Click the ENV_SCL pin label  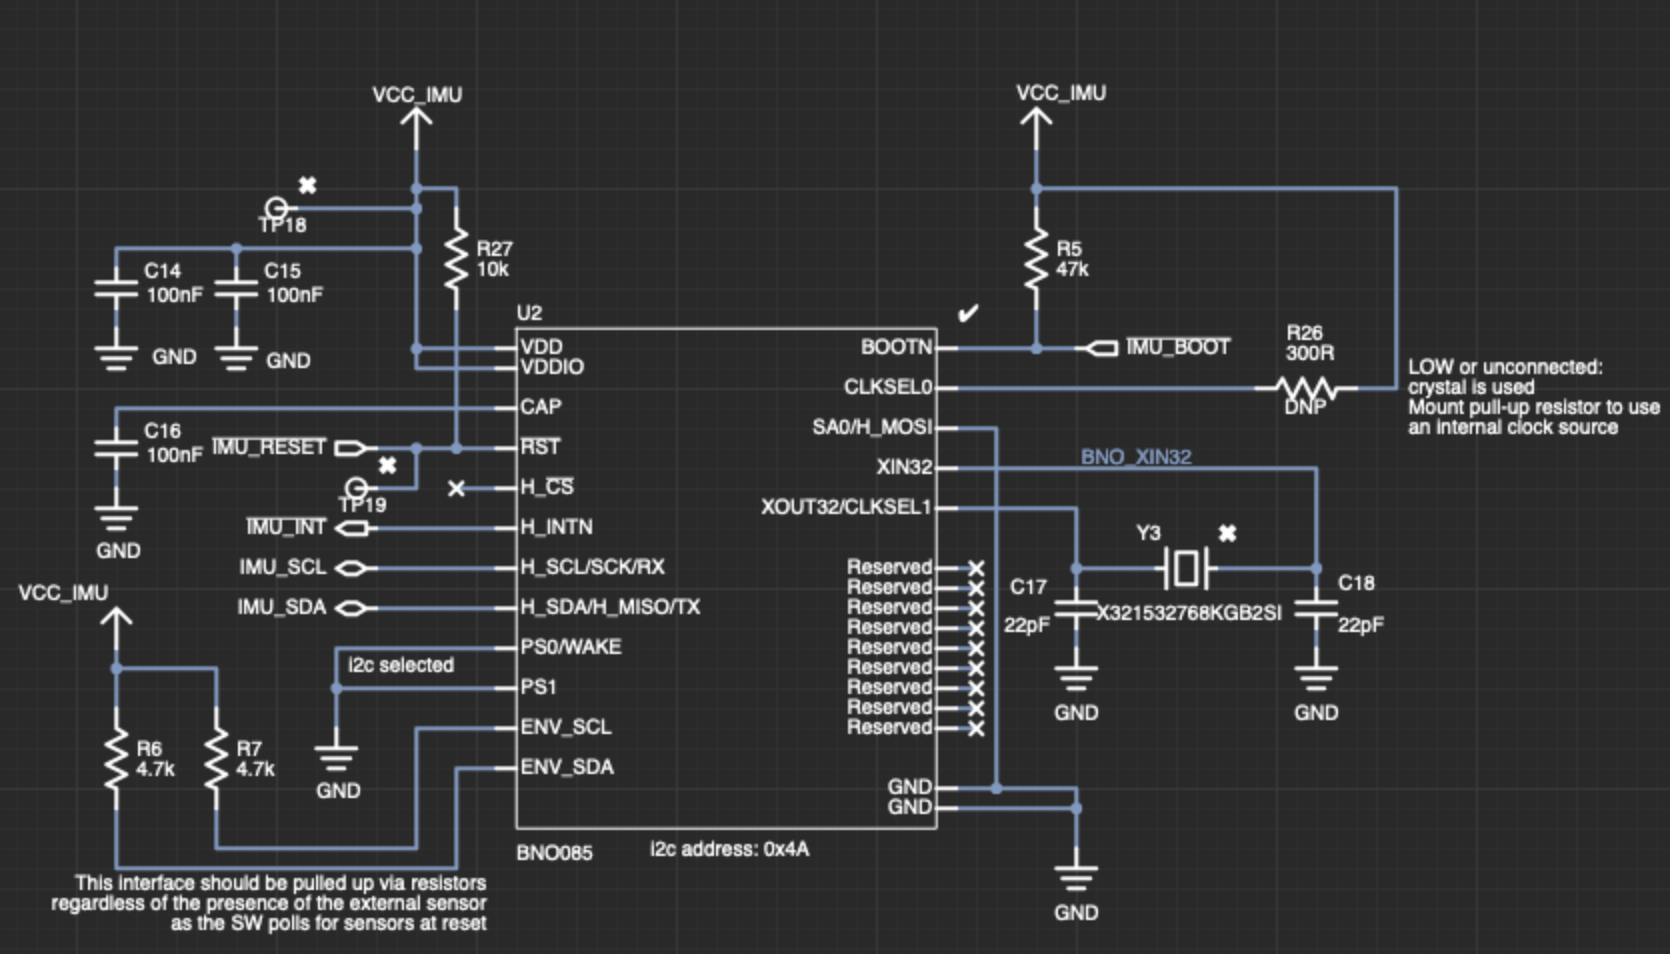[x=566, y=727]
